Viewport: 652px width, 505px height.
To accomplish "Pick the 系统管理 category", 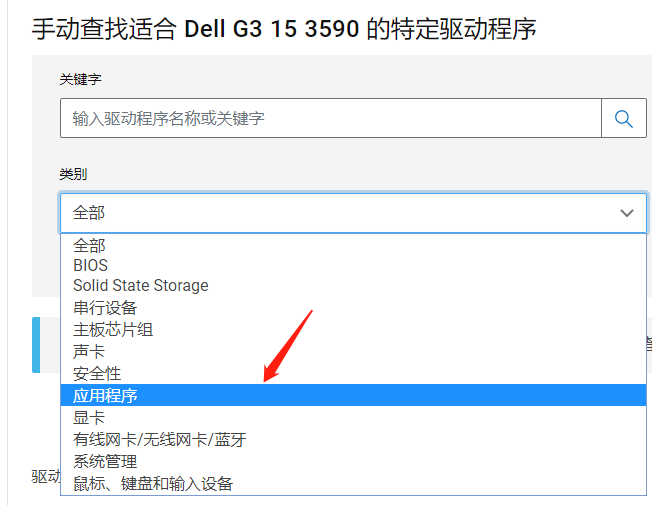I will point(105,461).
